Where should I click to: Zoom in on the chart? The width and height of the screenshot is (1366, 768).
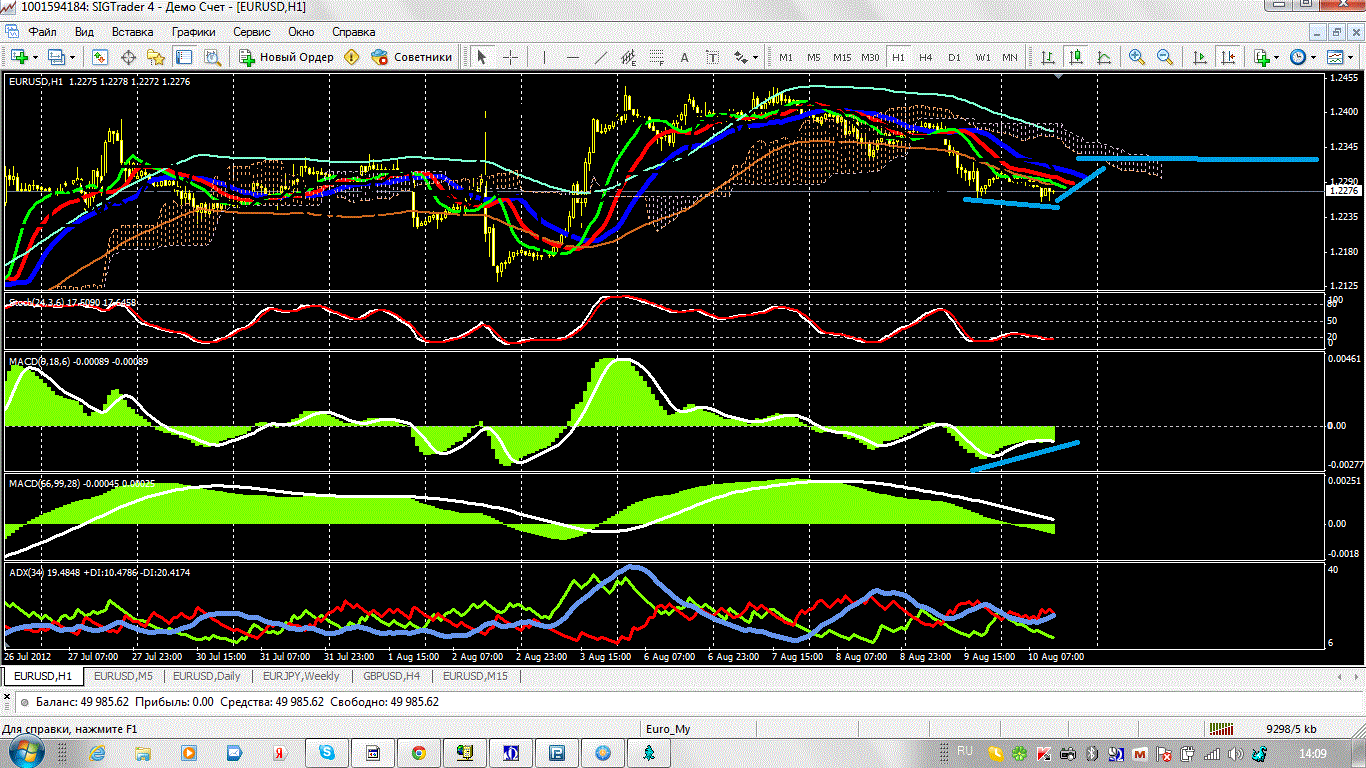1137,57
